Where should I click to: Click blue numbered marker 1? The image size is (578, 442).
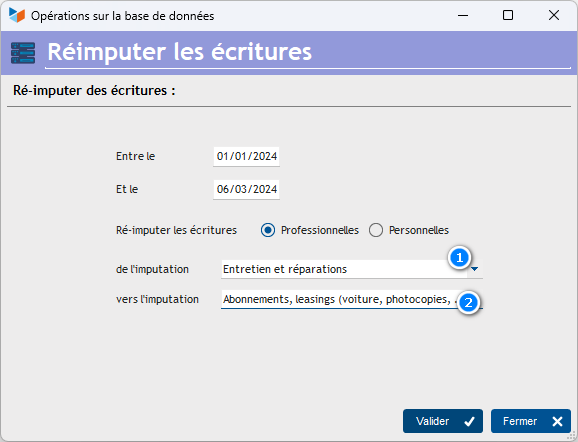point(459,258)
